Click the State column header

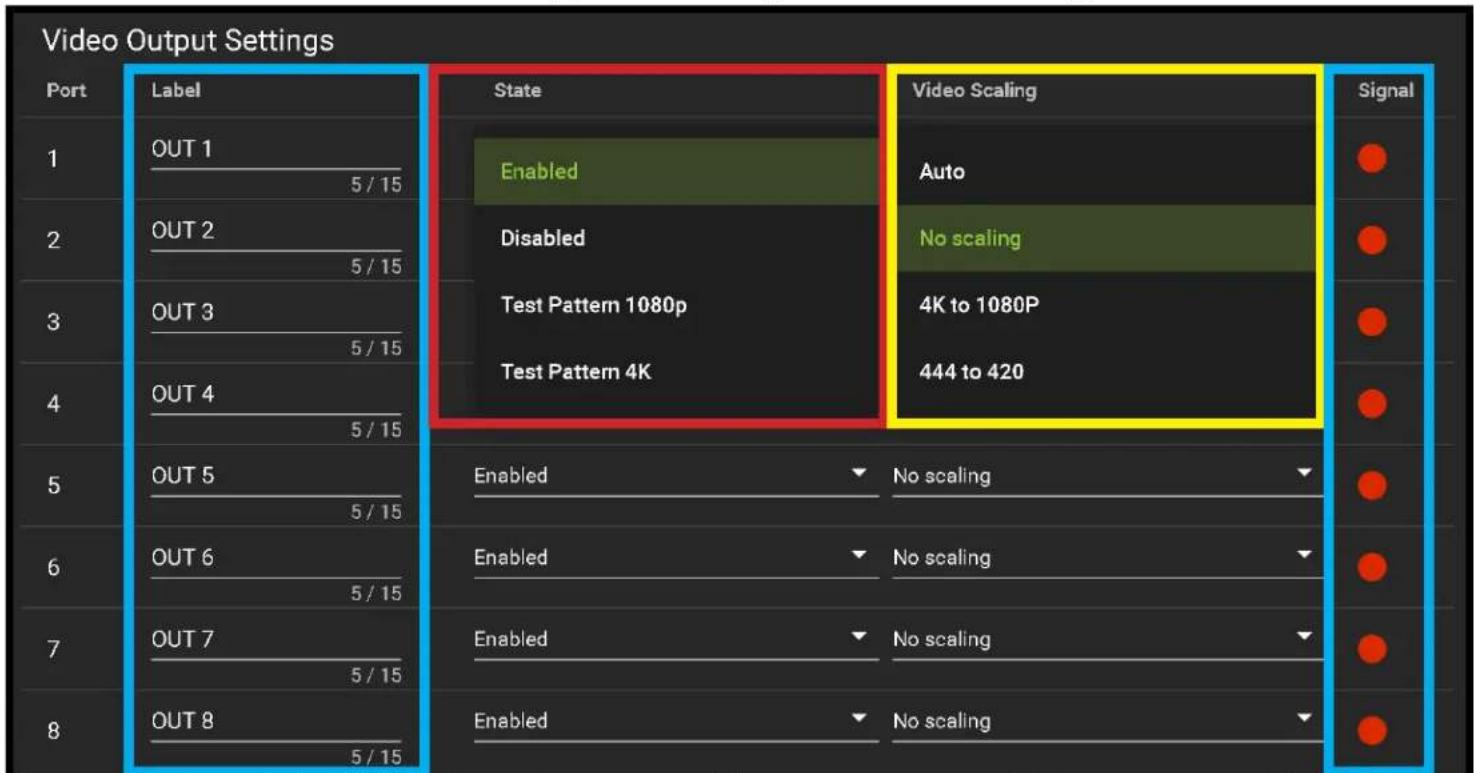click(517, 90)
